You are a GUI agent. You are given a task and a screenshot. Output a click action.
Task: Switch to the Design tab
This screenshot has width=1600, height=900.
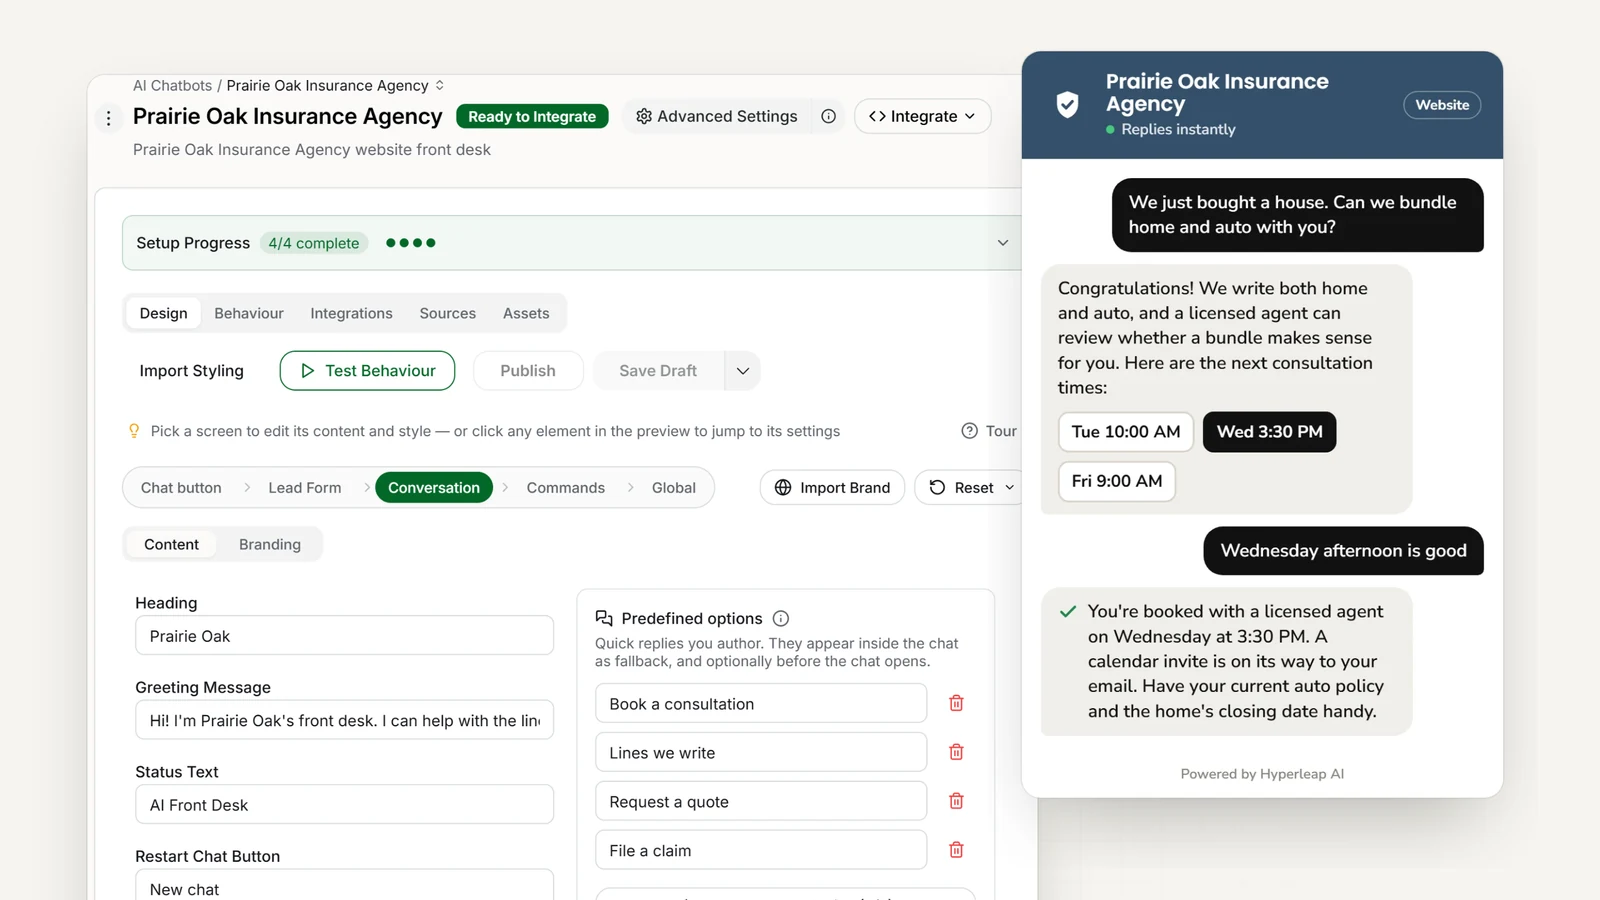(x=163, y=313)
